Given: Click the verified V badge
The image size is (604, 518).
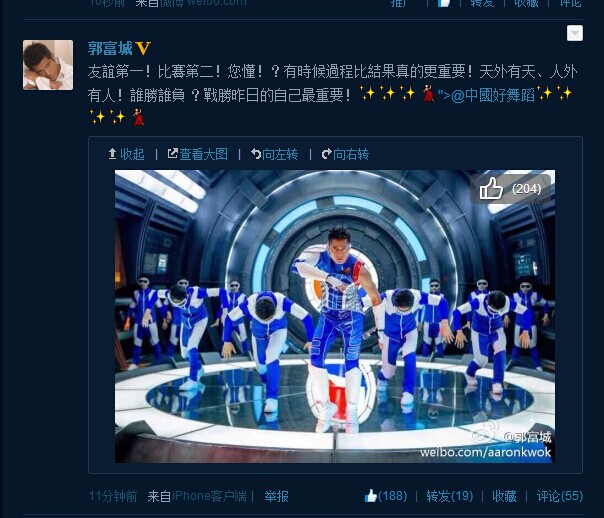Looking at the screenshot, I should tap(143, 49).
